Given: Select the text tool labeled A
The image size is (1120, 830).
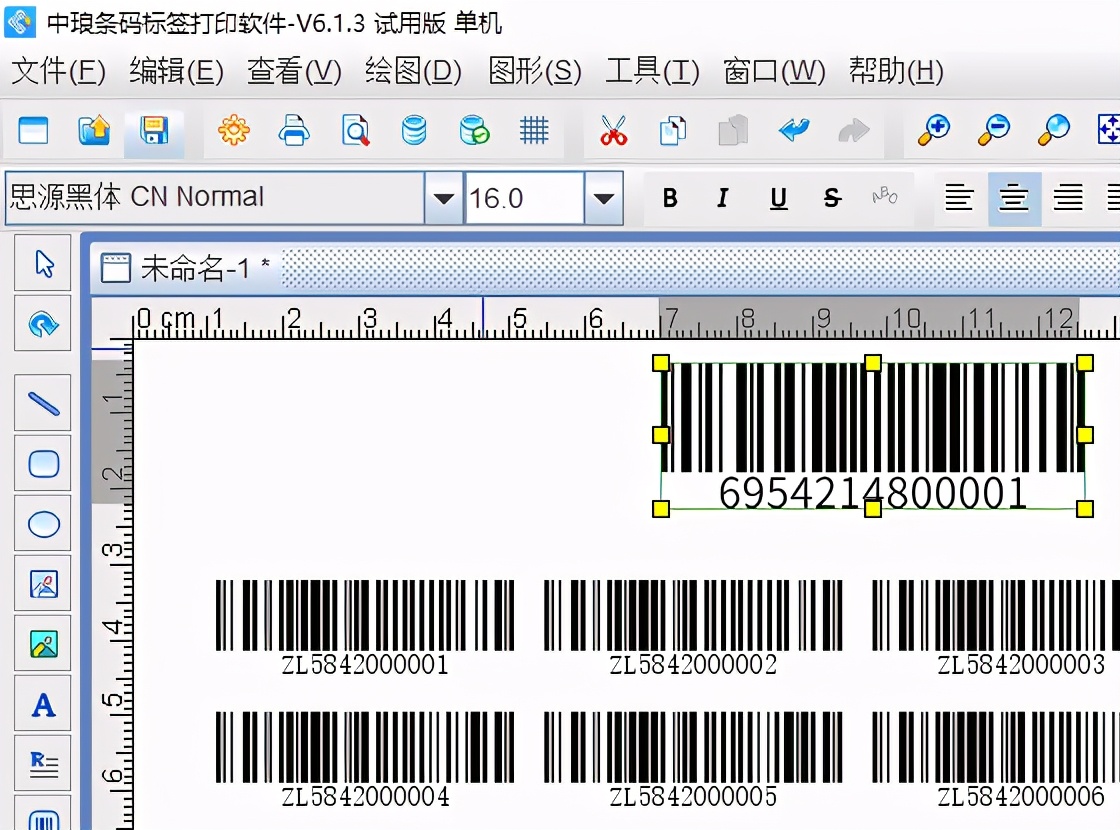Looking at the screenshot, I should 42,703.
